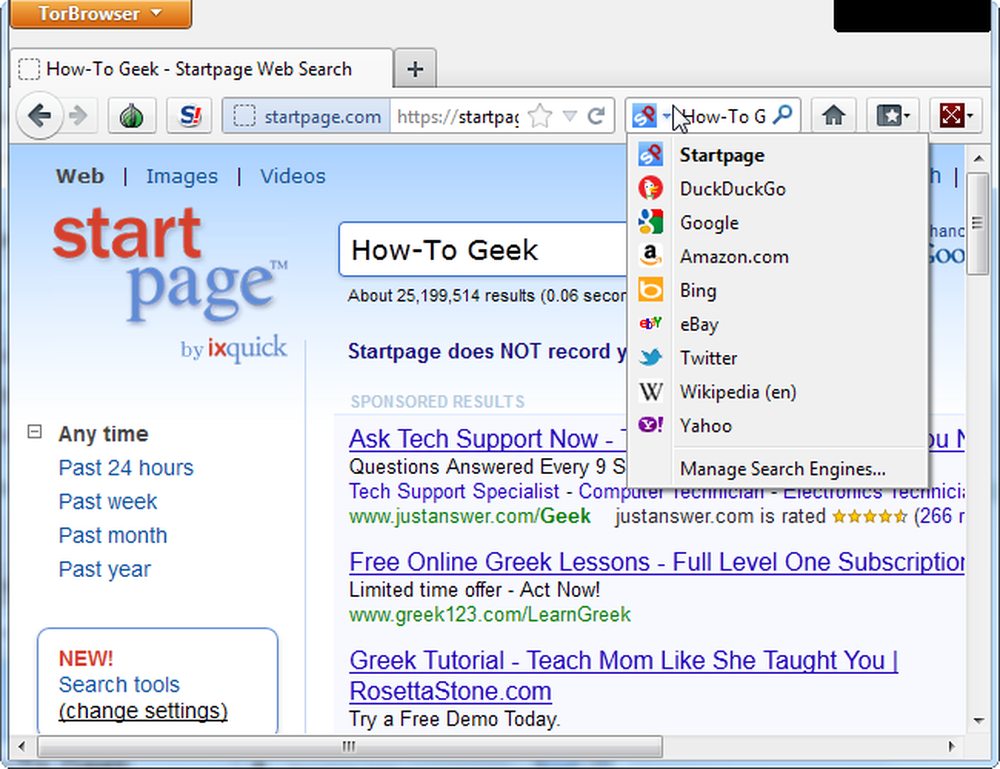Click the toolbar search text field
1000x769 pixels.
[723, 116]
